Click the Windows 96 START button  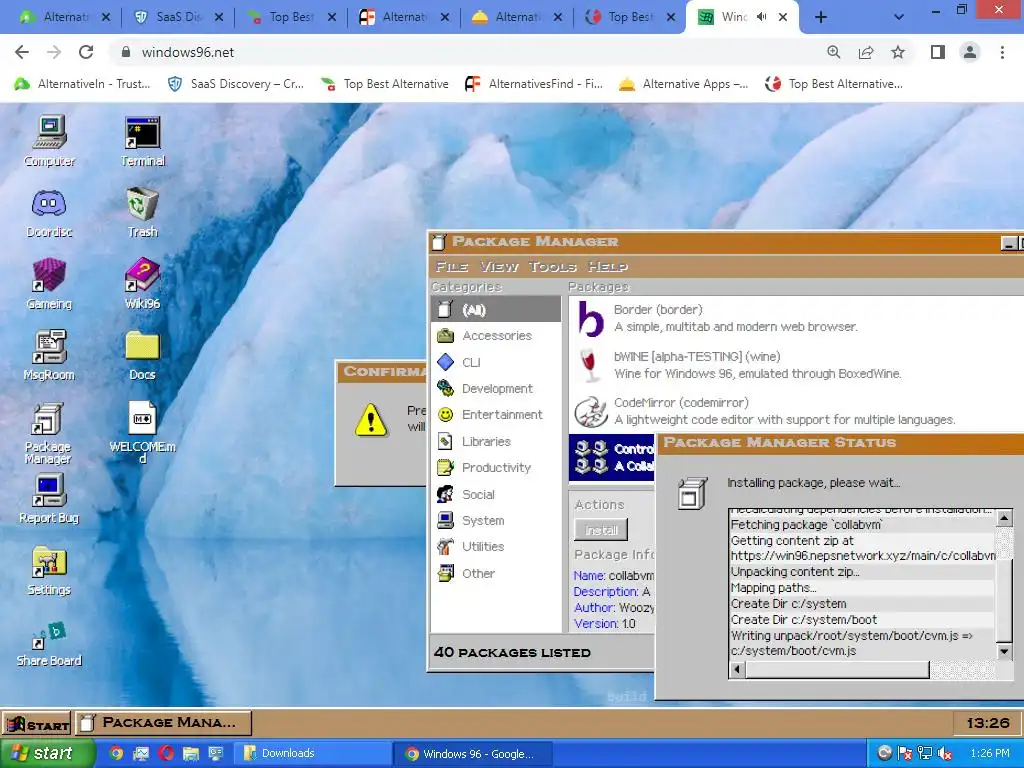tap(37, 724)
